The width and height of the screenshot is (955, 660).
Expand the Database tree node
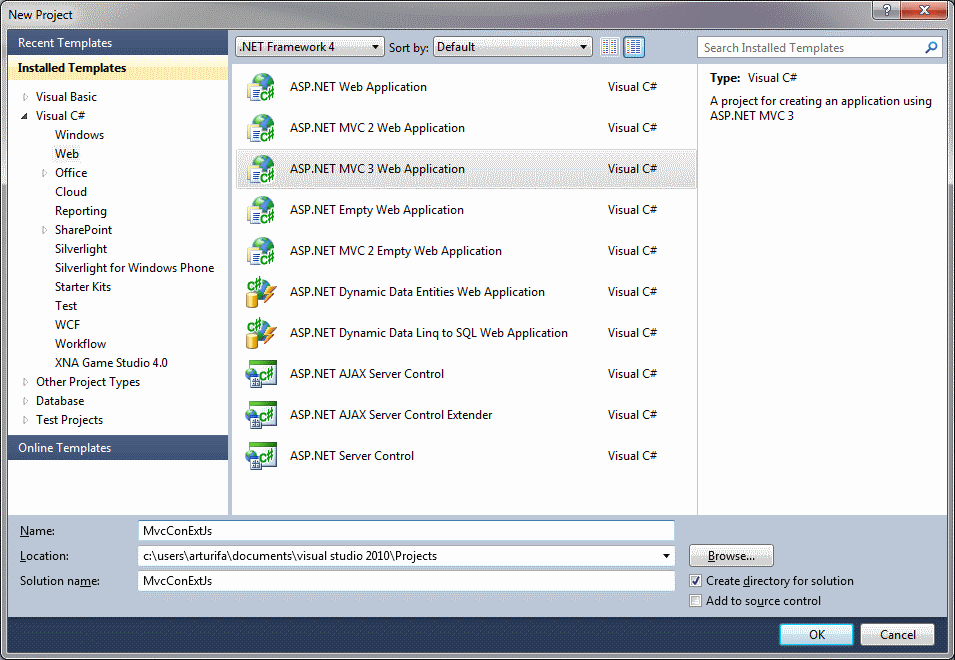(x=25, y=401)
